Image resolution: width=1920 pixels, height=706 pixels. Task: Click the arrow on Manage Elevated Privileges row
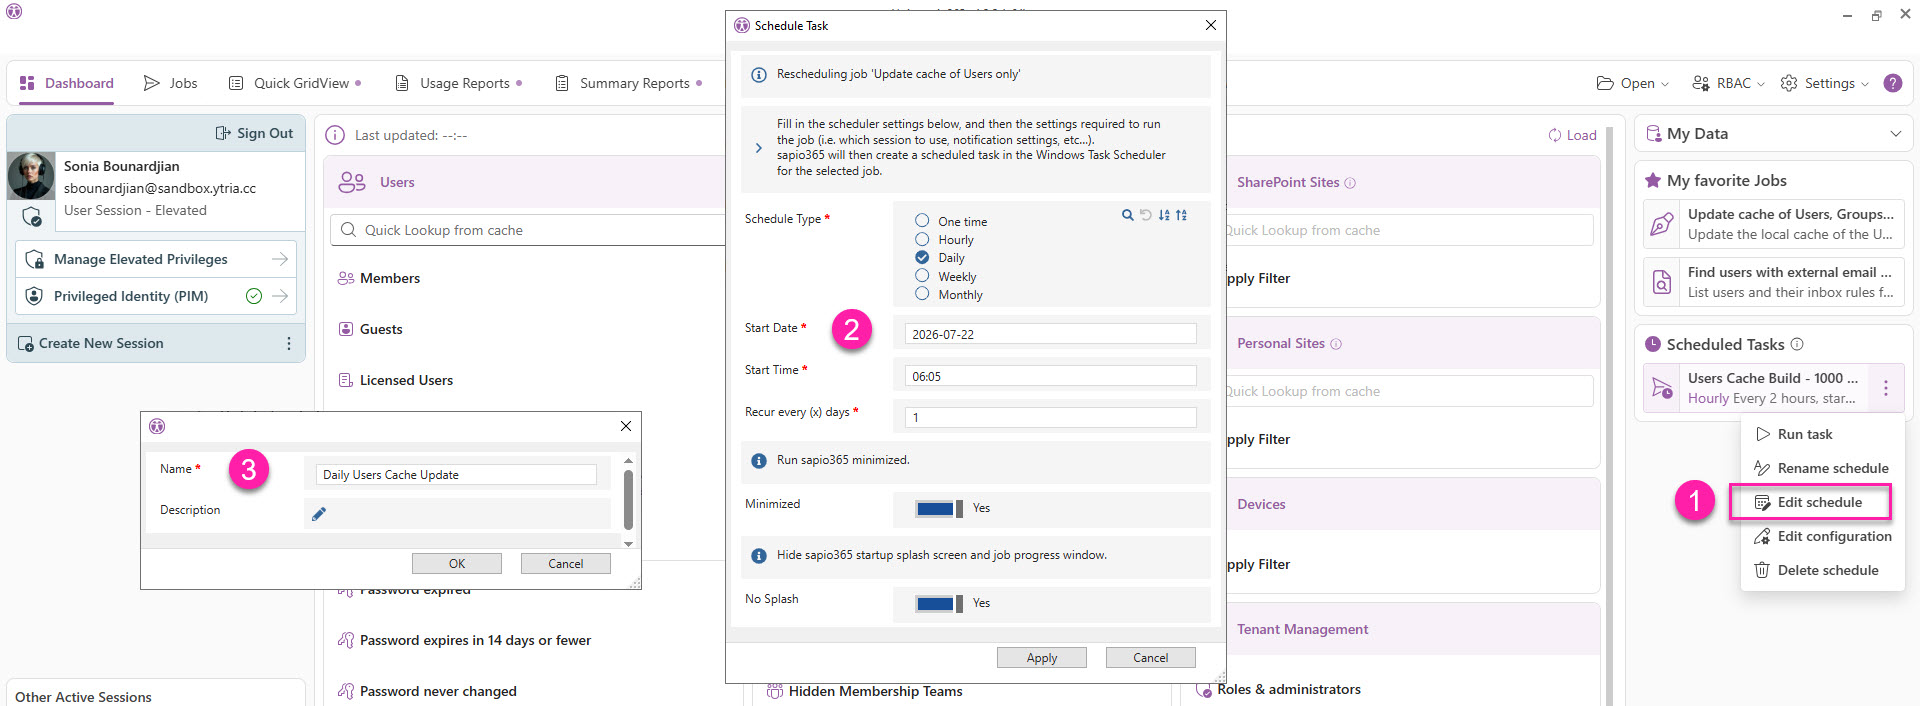[280, 259]
